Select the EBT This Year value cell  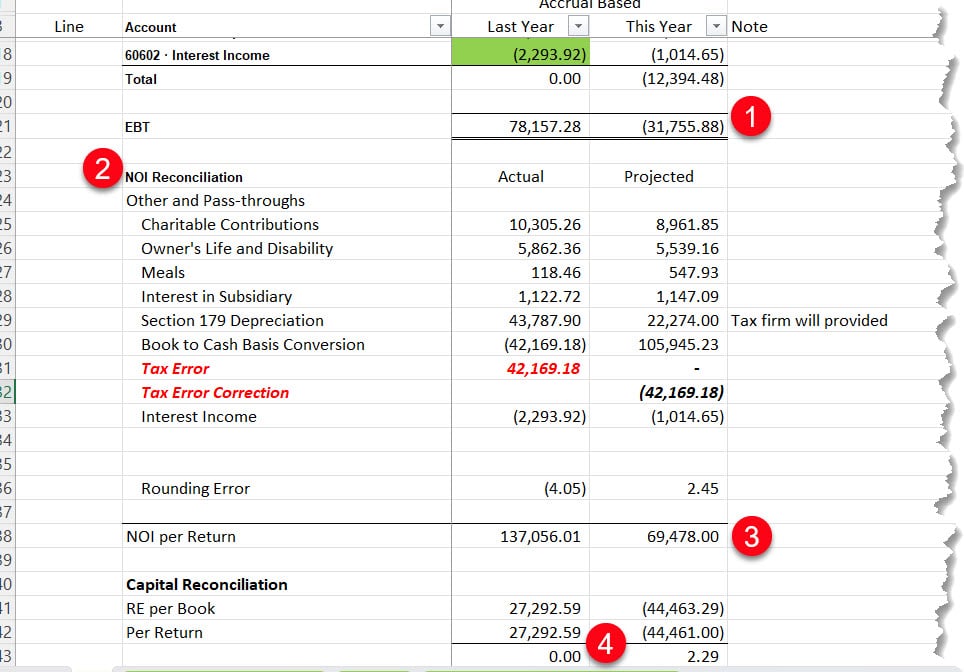tap(658, 127)
